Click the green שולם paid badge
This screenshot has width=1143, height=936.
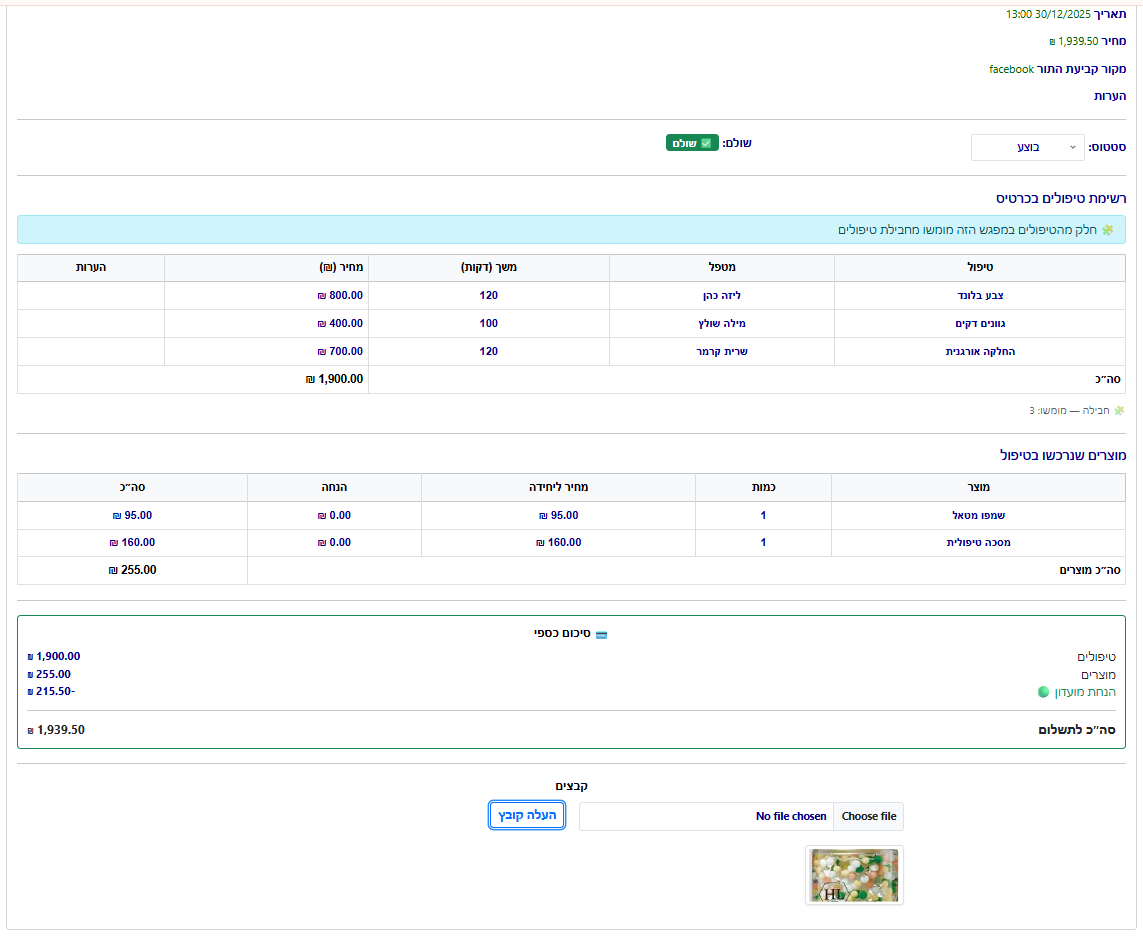(x=692, y=143)
